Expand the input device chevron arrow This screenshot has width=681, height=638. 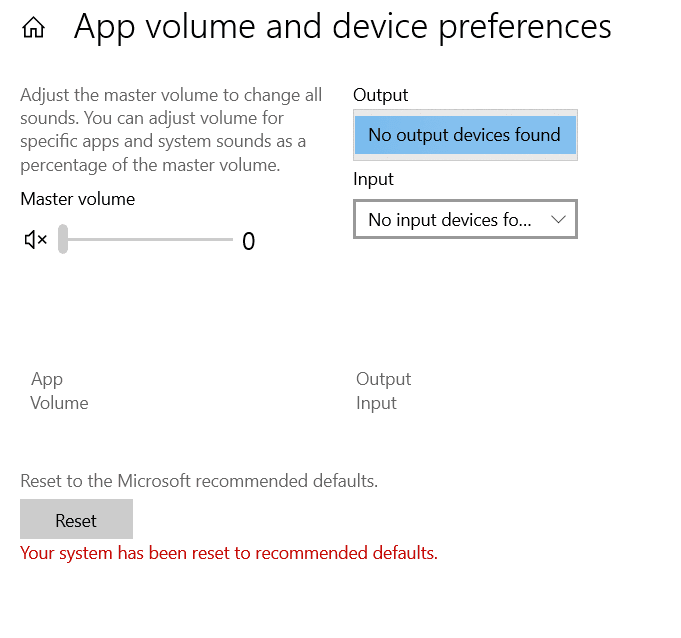tap(558, 219)
